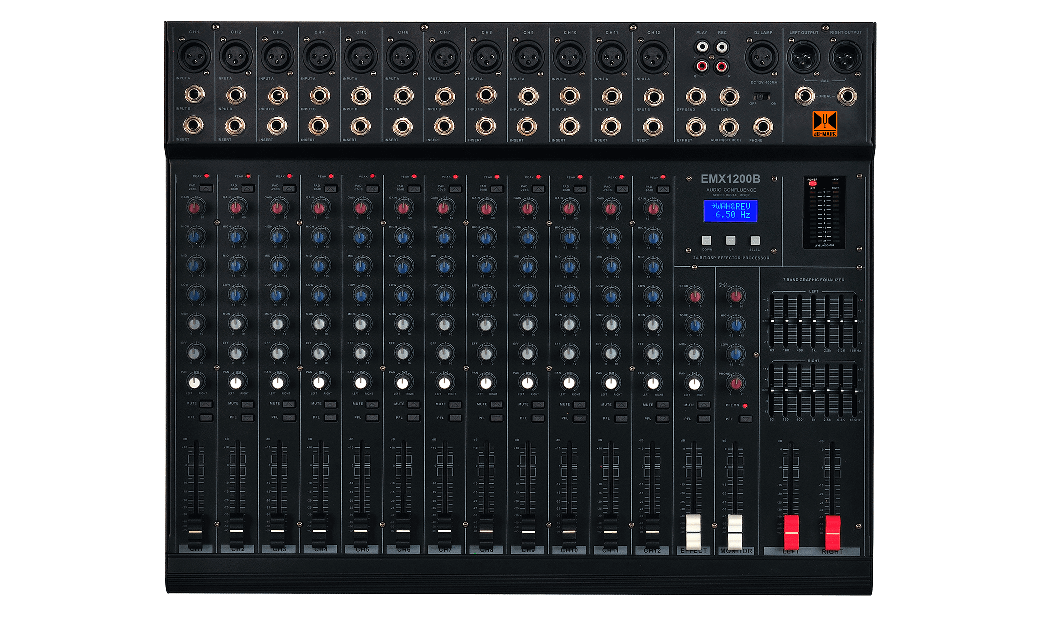Image resolution: width=1042 pixels, height=625 pixels.
Task: Click the CH7 channel fader cap
Action: coord(444,527)
